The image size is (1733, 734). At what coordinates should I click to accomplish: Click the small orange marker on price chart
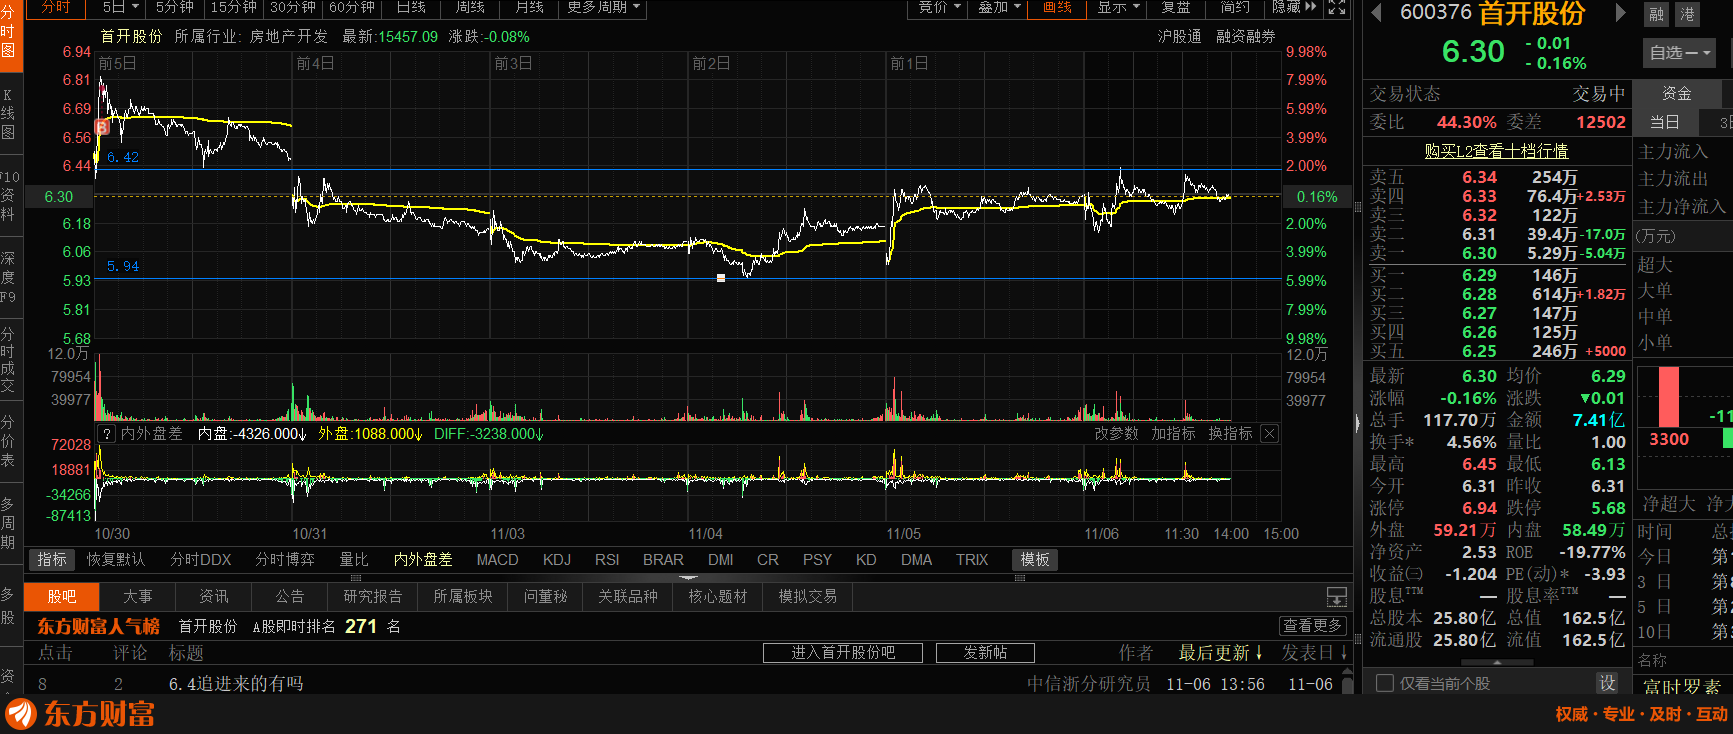(x=721, y=278)
